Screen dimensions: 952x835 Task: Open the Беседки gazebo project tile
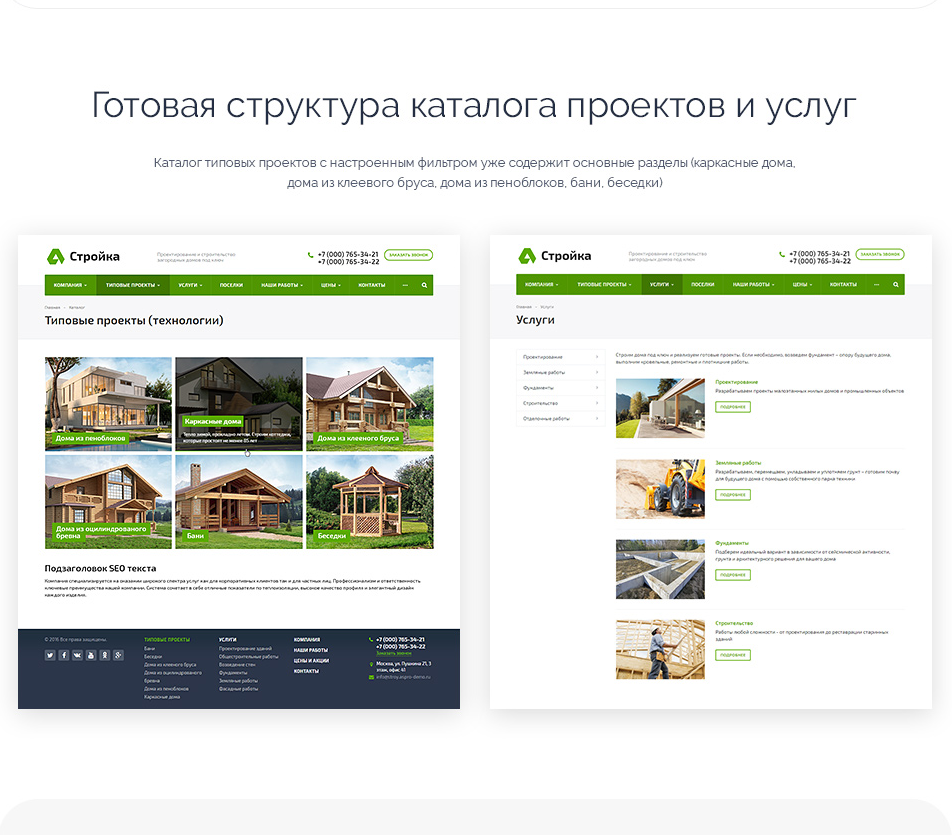[x=370, y=502]
